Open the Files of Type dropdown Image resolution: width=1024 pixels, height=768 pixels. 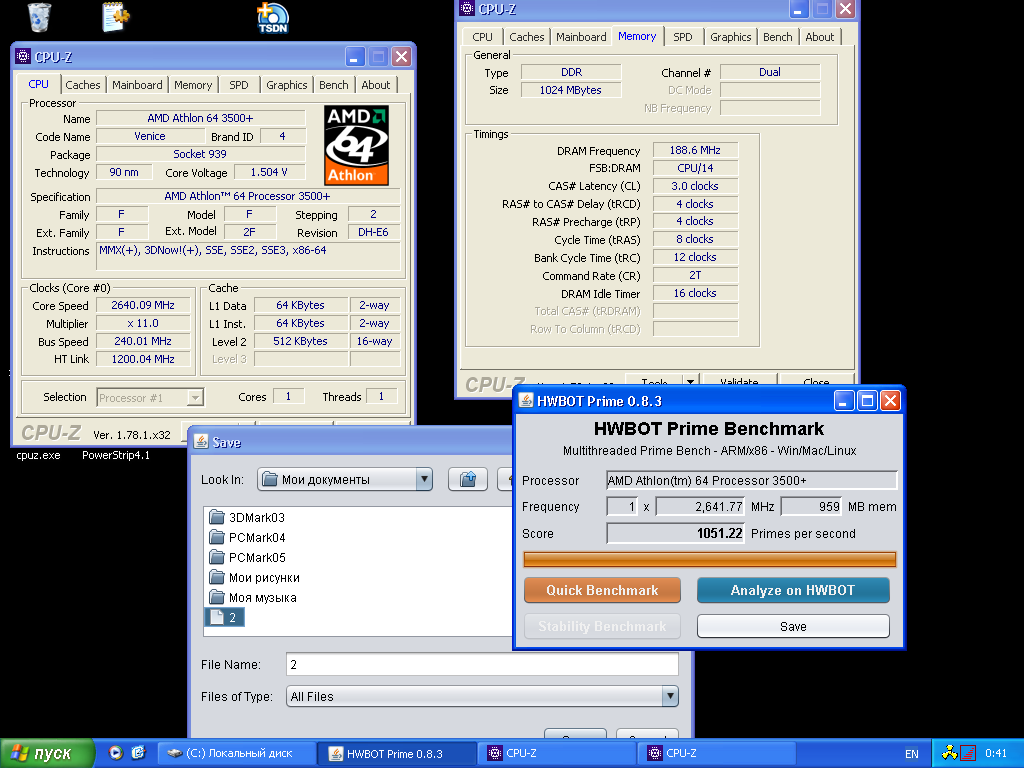pos(670,696)
